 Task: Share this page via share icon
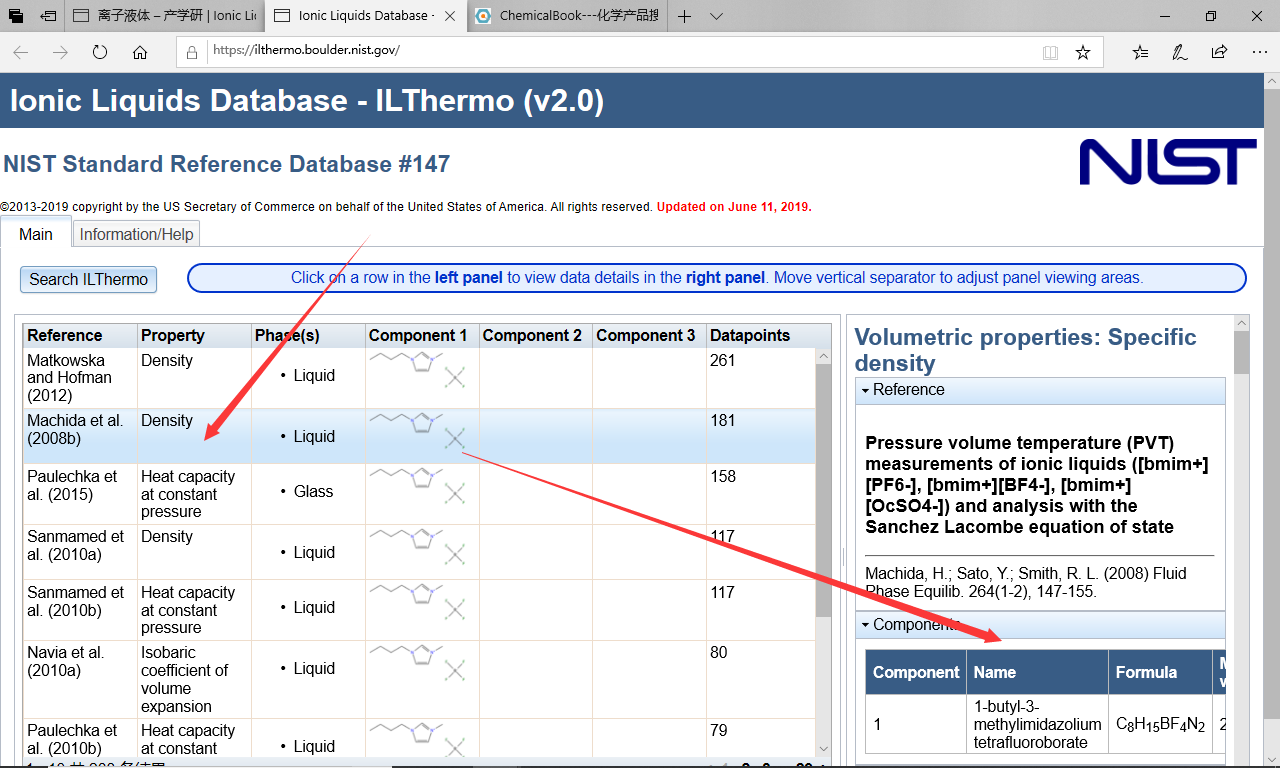1219,52
